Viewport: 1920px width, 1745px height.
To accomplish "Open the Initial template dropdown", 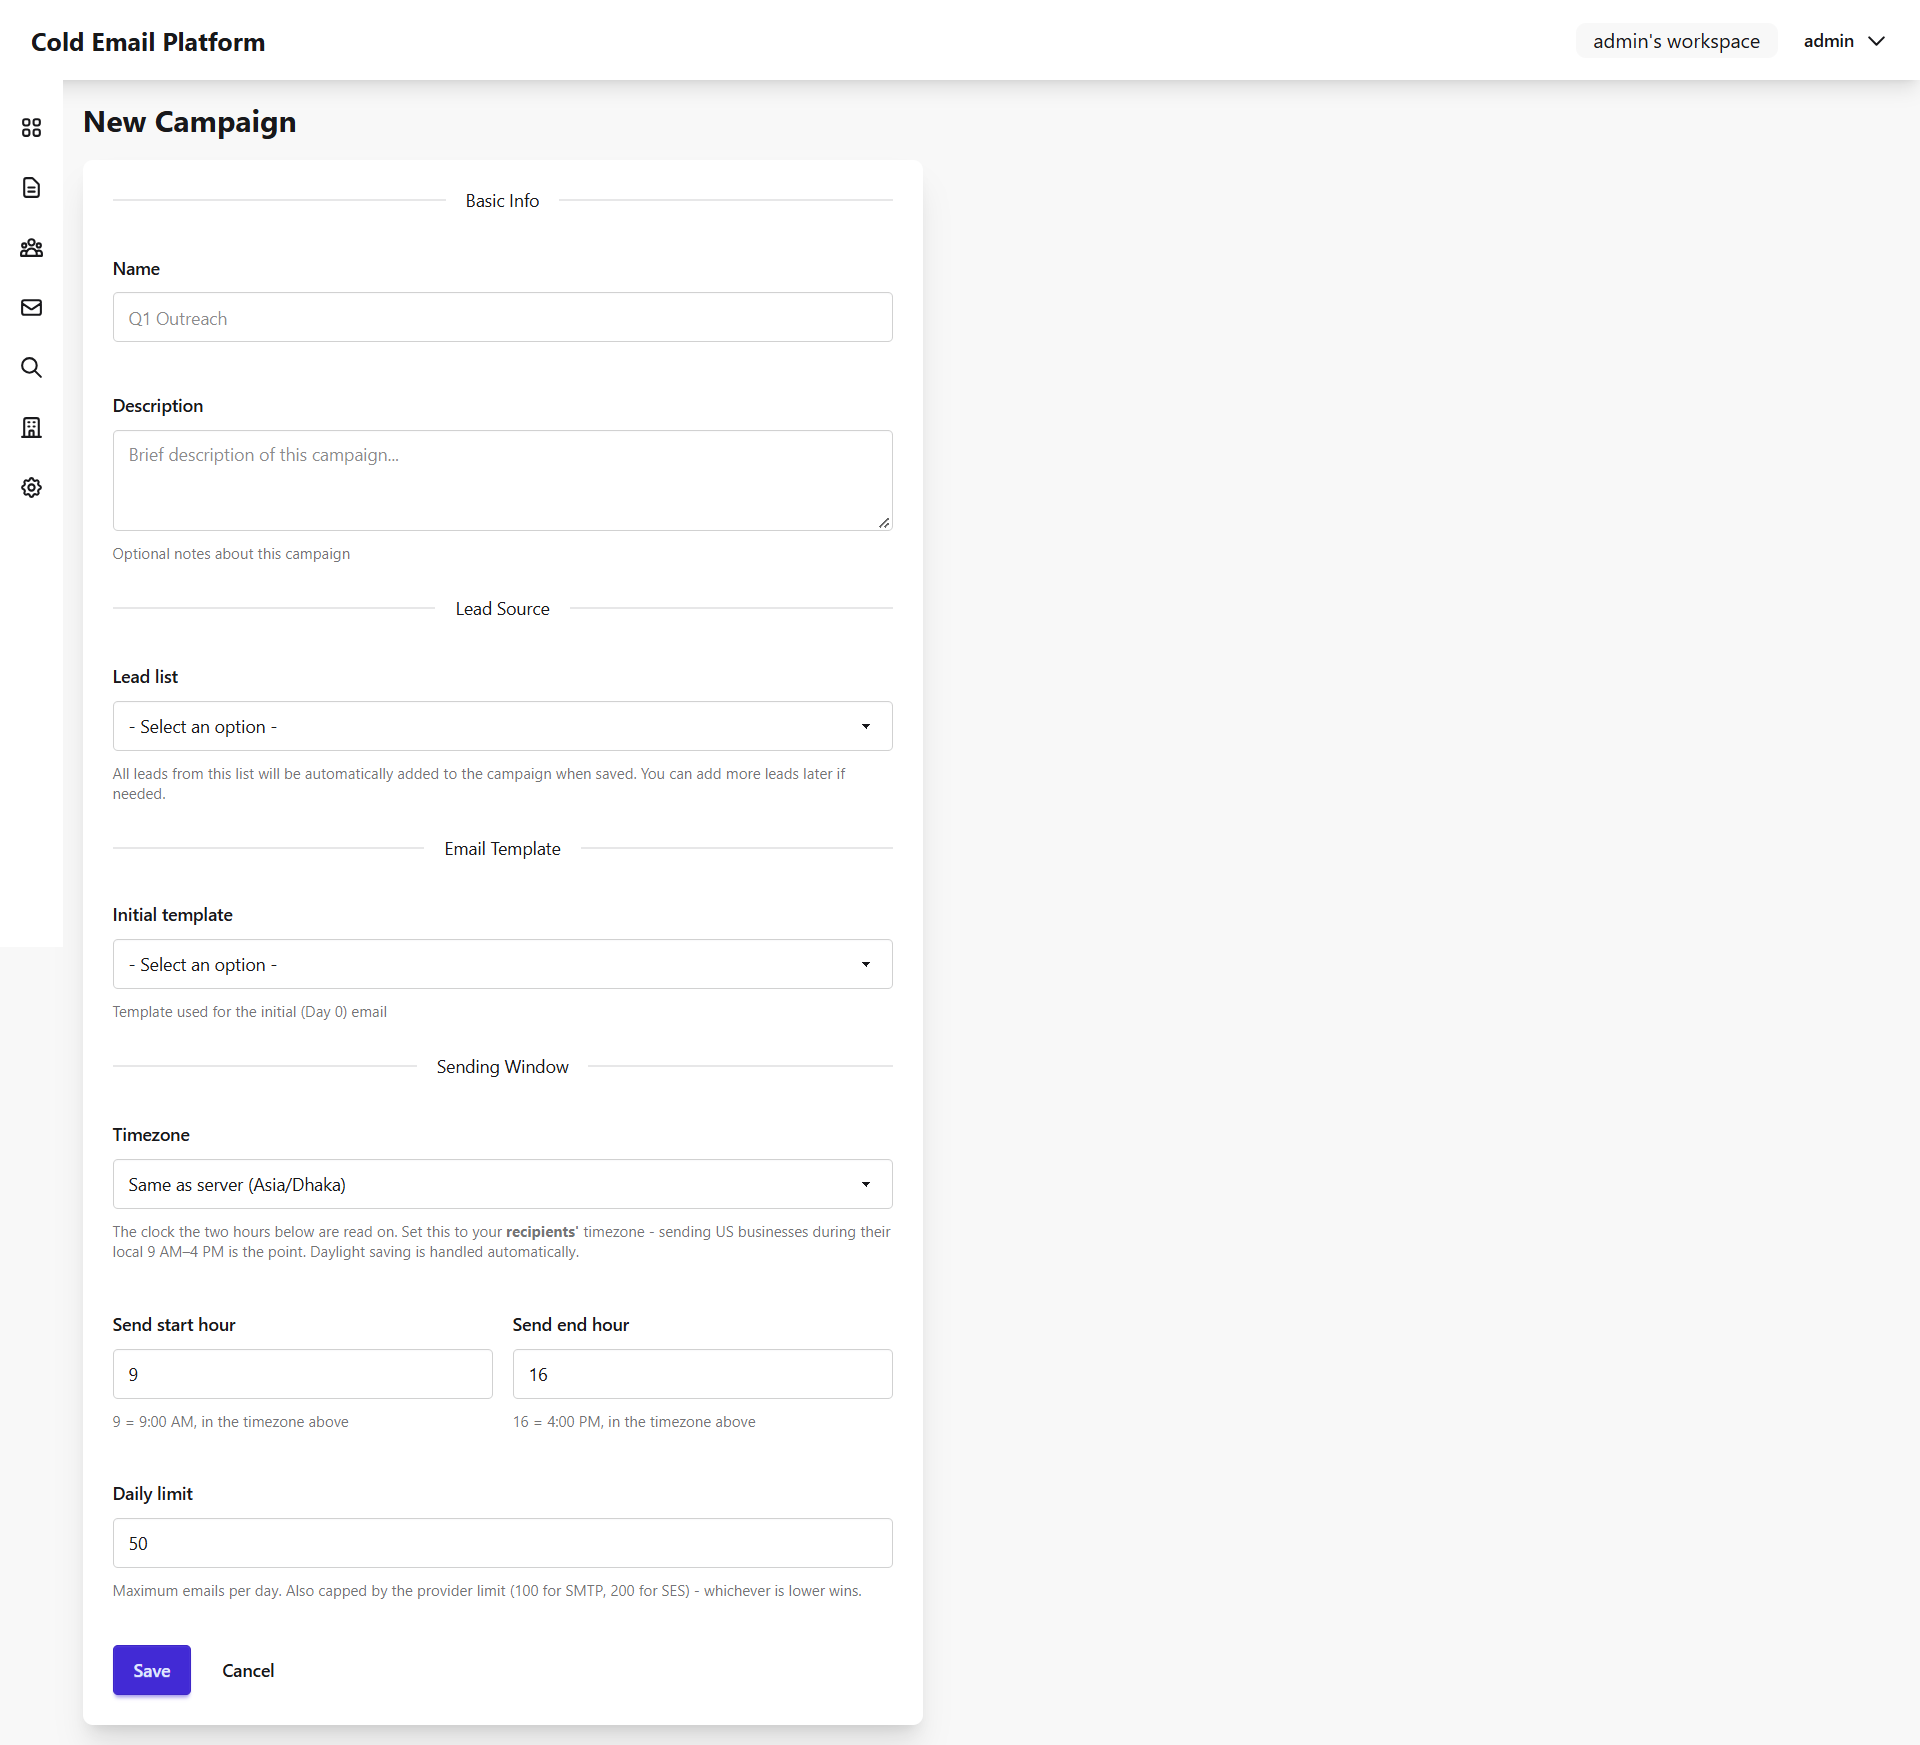I will pyautogui.click(x=502, y=964).
